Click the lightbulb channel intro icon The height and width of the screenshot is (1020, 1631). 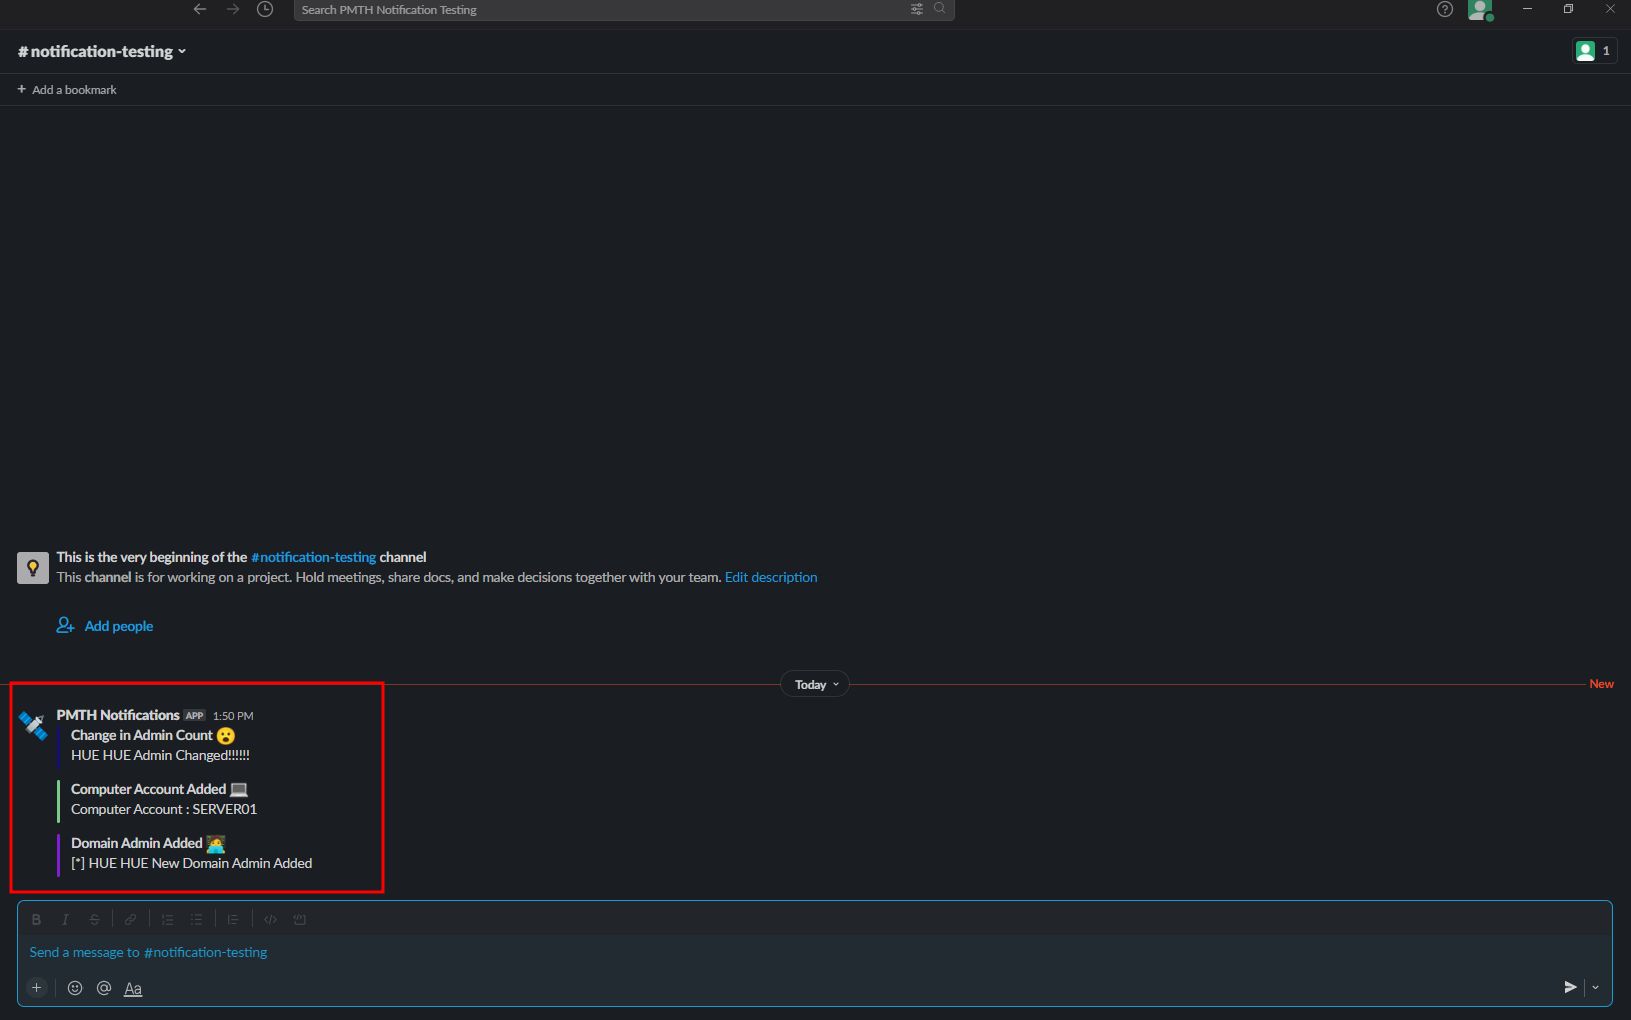(33, 568)
